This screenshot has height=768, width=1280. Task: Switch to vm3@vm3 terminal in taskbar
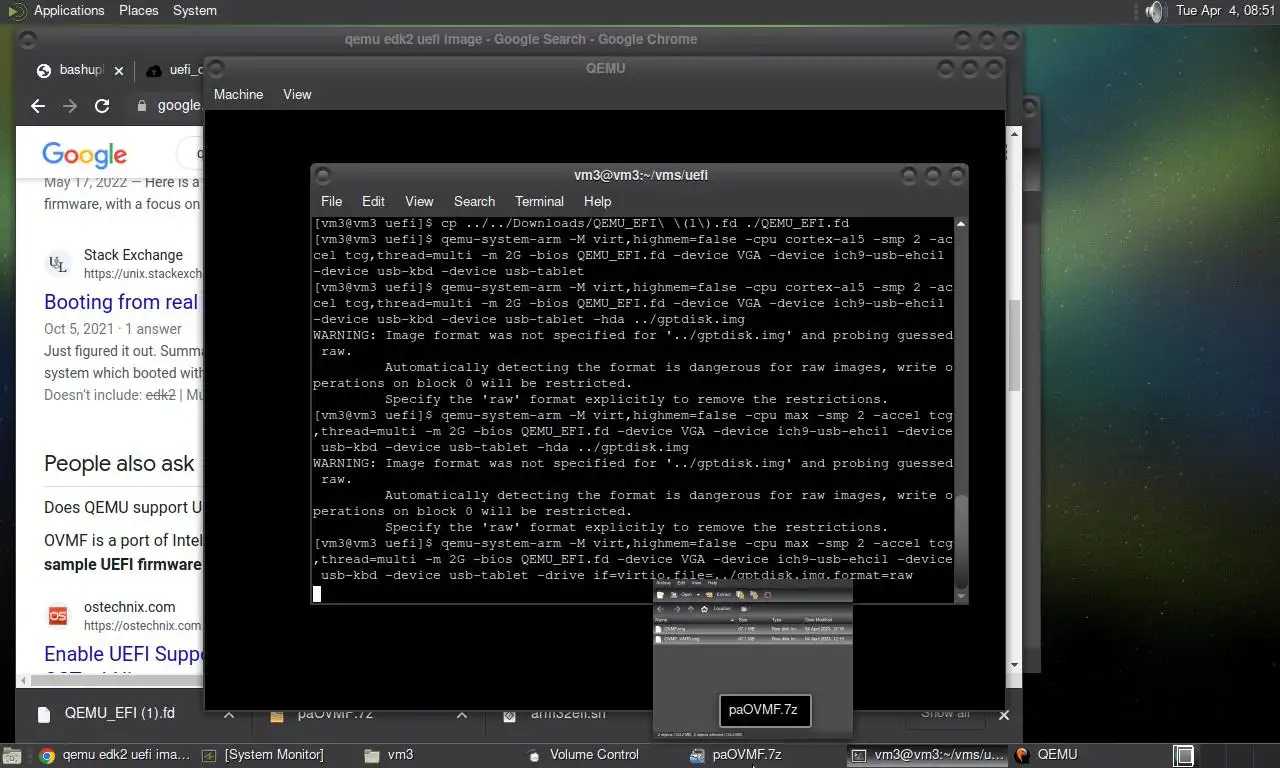point(927,755)
